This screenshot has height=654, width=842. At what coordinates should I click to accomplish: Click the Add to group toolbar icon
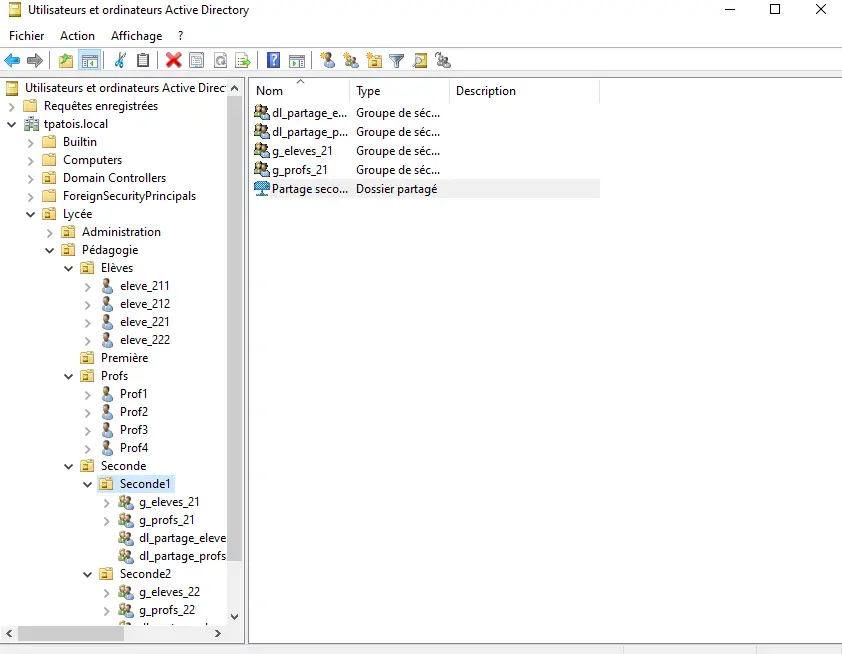point(443,61)
